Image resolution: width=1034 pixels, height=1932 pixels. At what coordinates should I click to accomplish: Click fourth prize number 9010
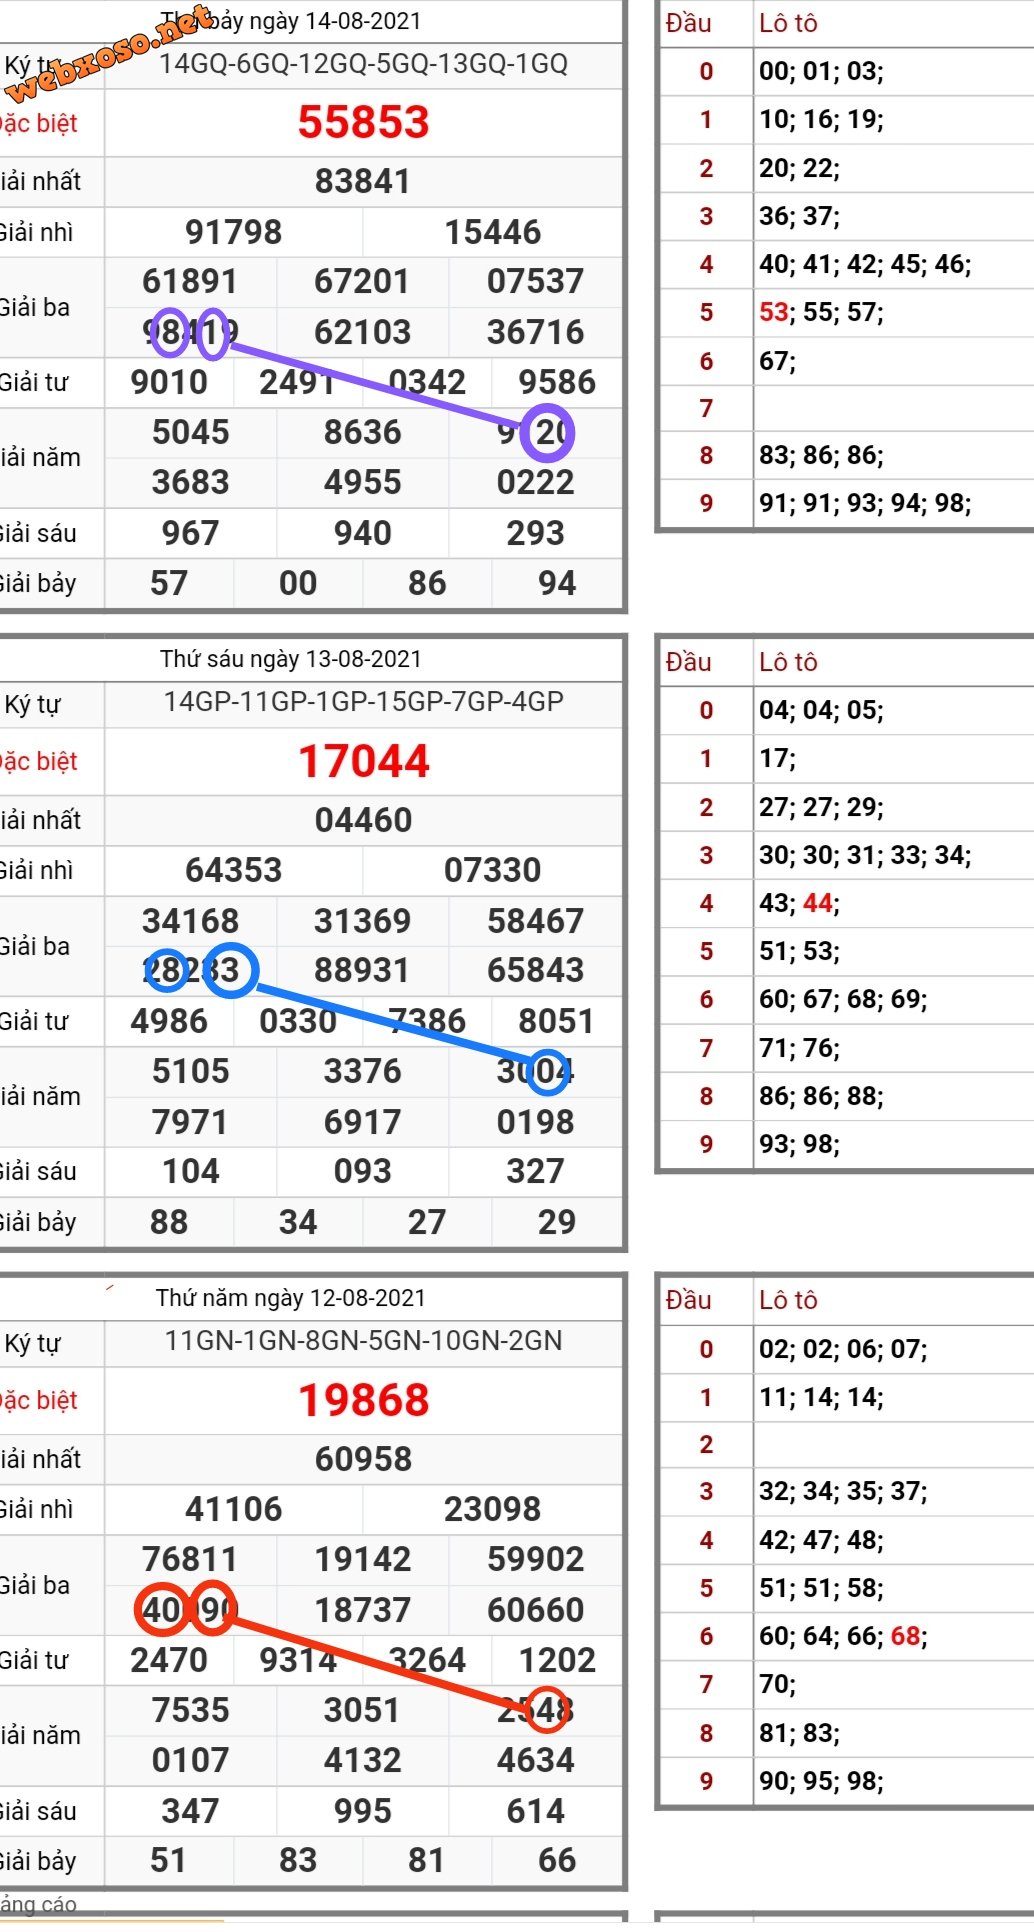169,381
